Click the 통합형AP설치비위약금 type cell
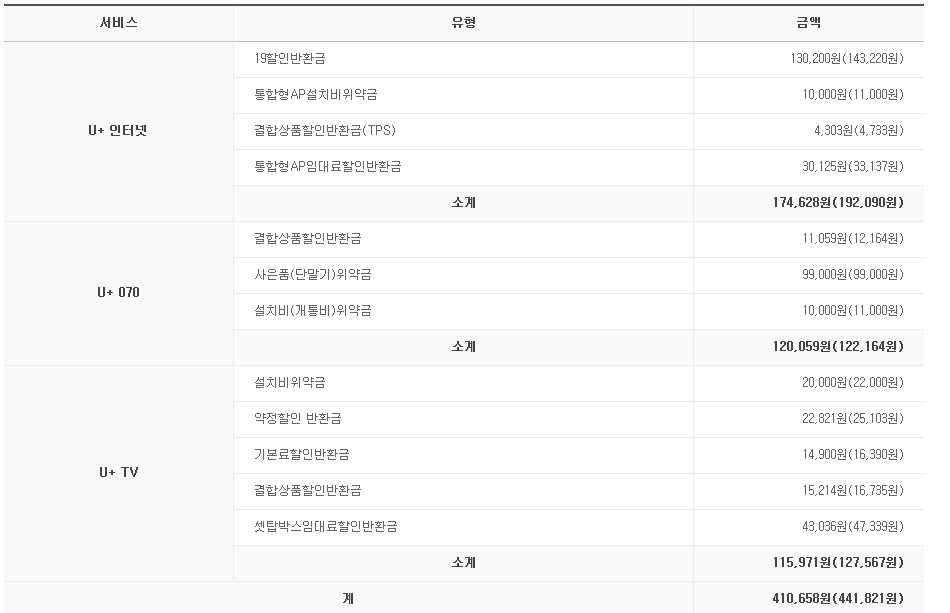This screenshot has width=950, height=613. pos(316,95)
